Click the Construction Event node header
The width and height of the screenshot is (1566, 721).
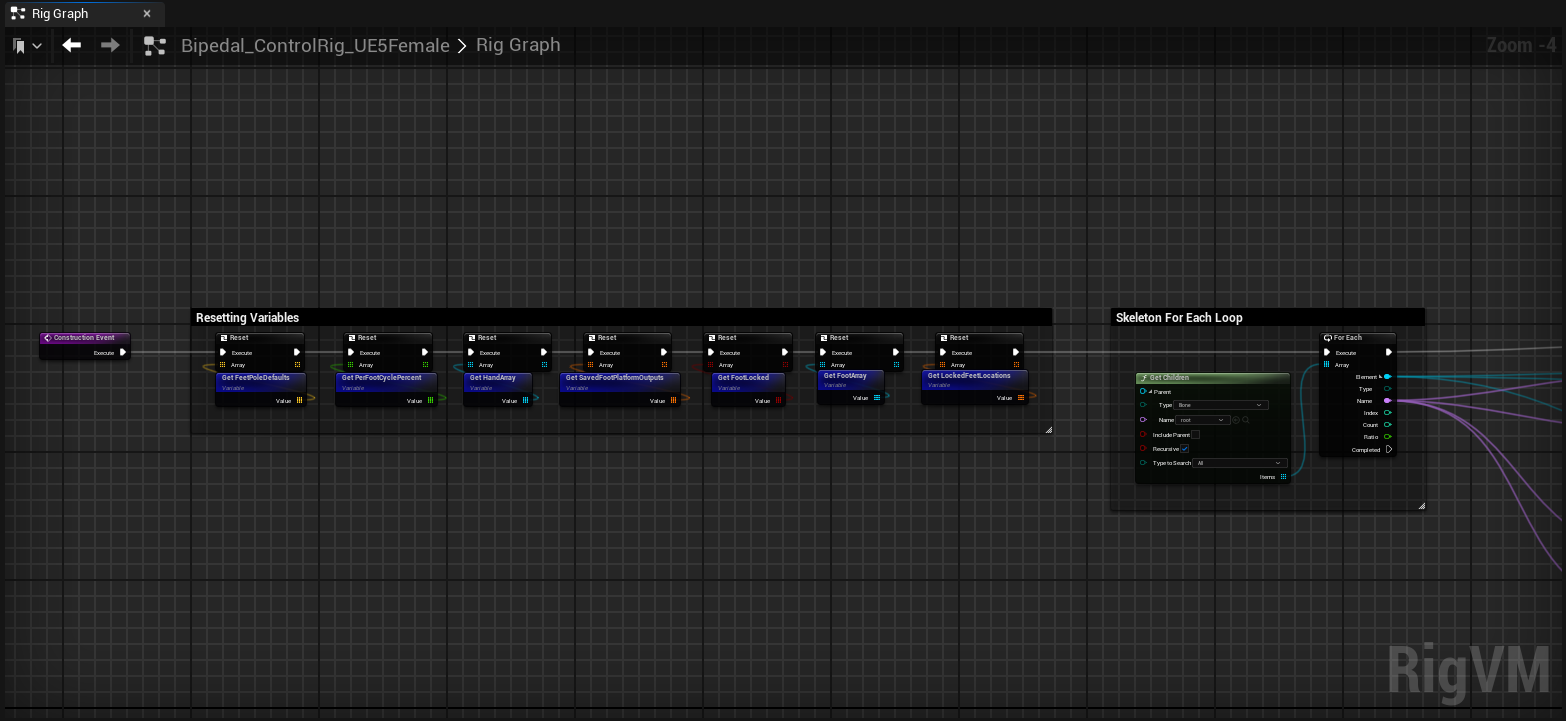coord(85,338)
